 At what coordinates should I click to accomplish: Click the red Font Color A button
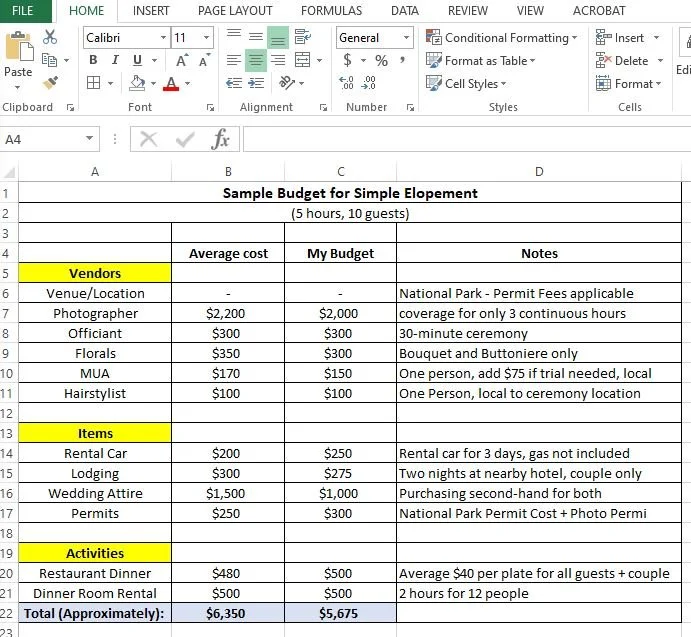(x=171, y=83)
